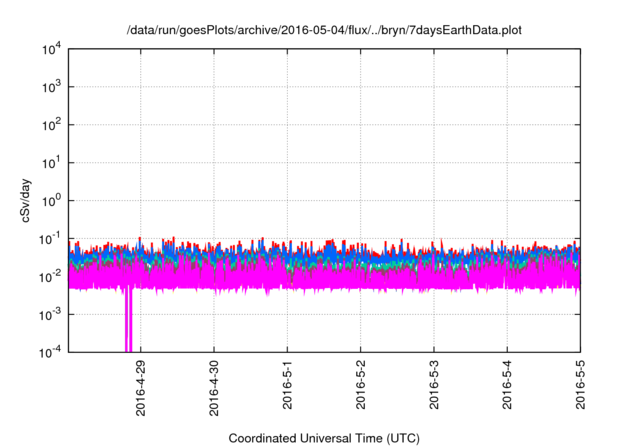Click the 10^-4 y-axis tick label

[51, 352]
